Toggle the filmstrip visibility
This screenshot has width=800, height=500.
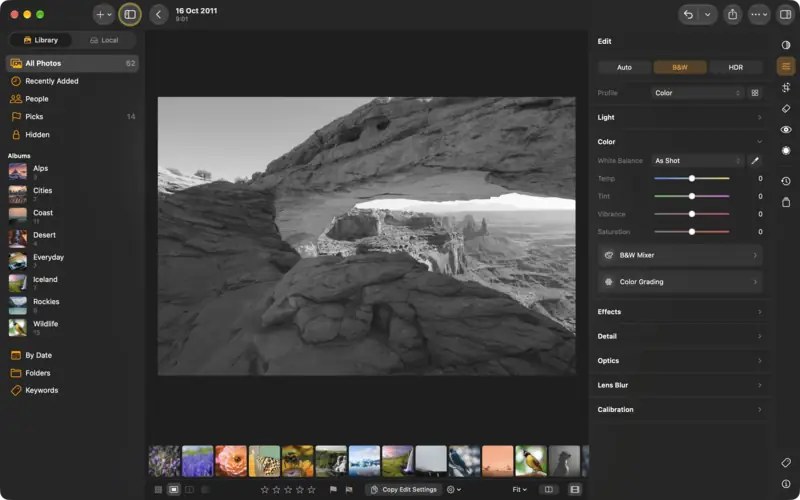(575, 490)
